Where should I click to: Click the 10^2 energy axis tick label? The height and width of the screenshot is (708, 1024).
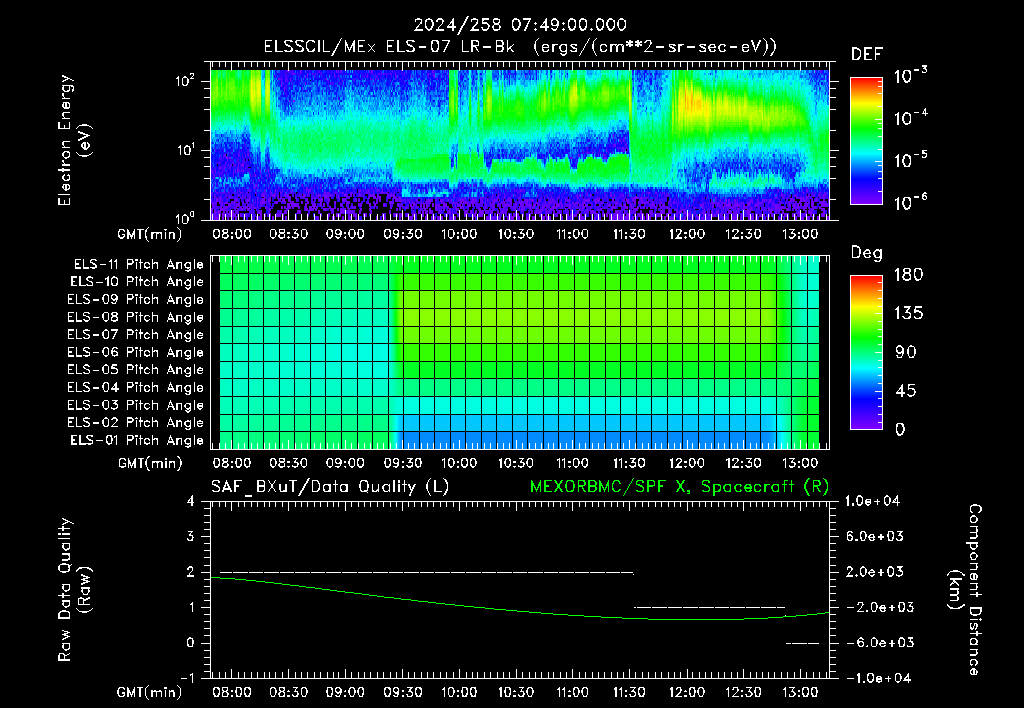(185, 81)
